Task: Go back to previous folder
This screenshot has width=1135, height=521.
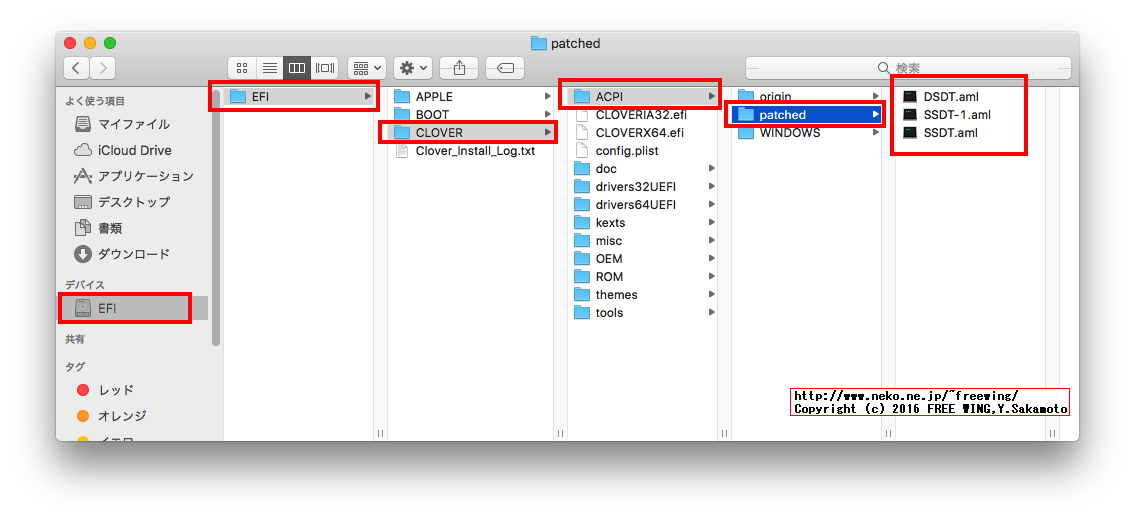Action: tap(77, 68)
